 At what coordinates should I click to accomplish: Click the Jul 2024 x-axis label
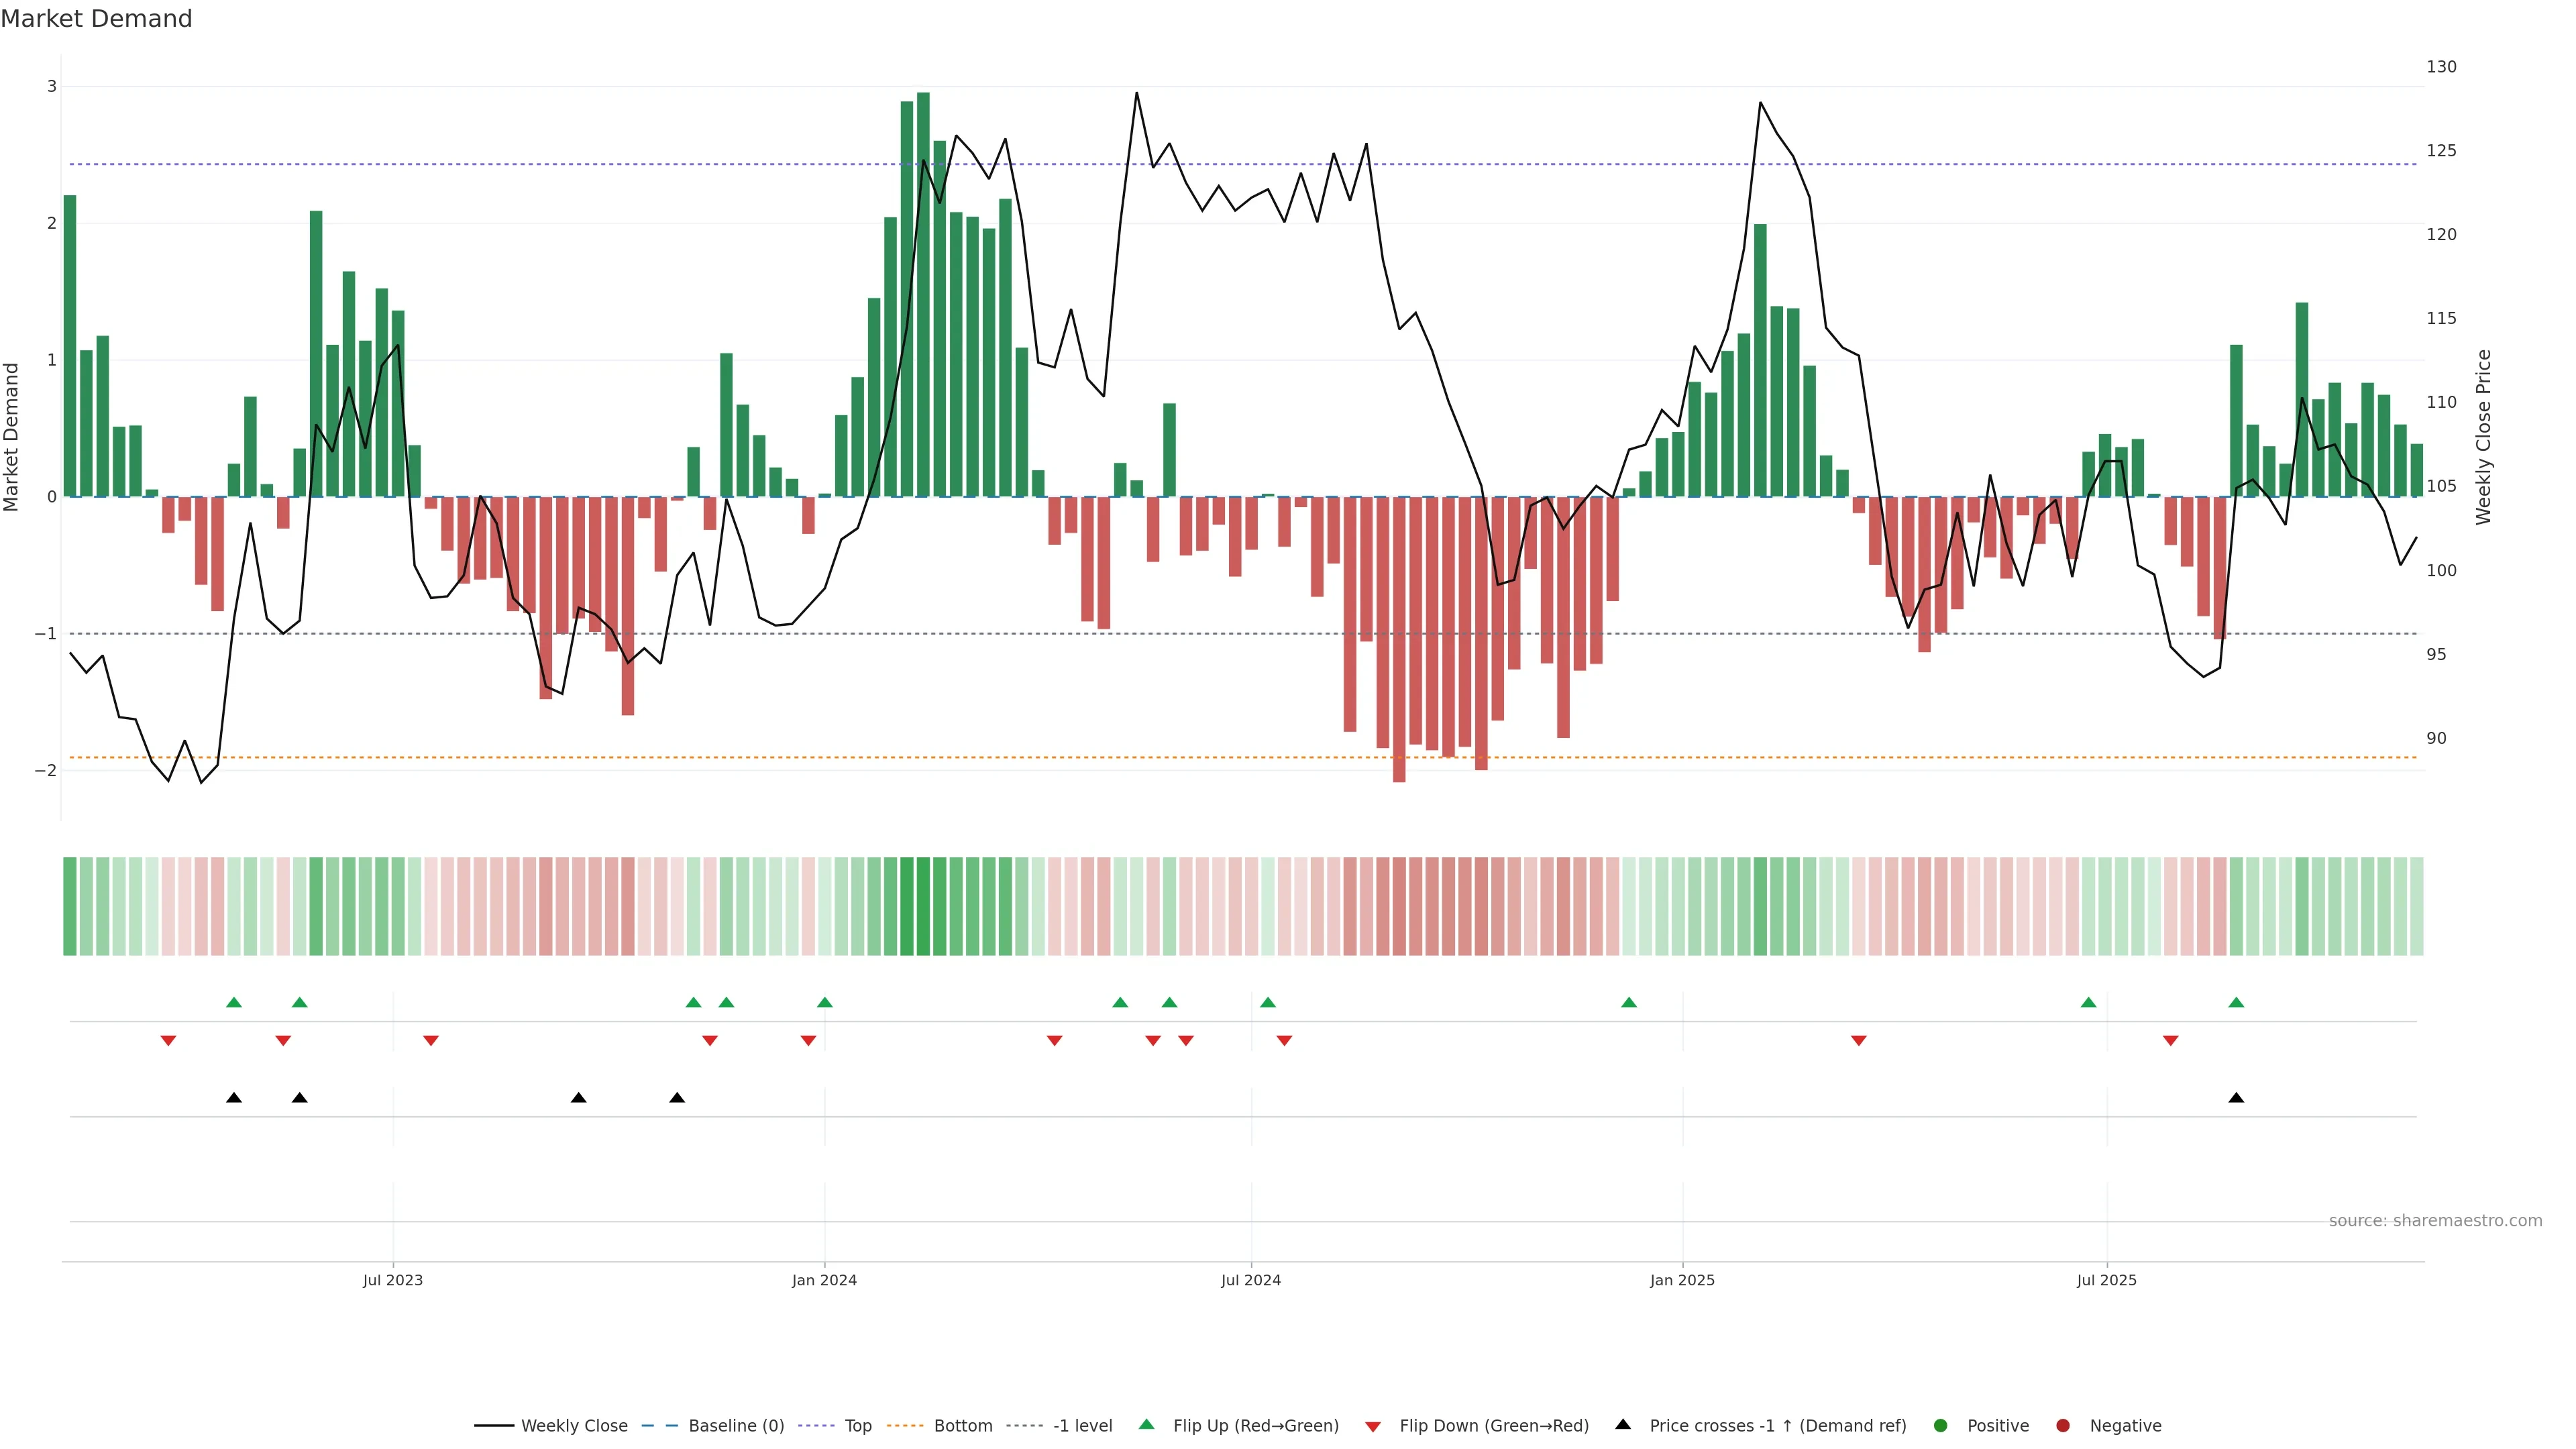pyautogui.click(x=1250, y=1280)
